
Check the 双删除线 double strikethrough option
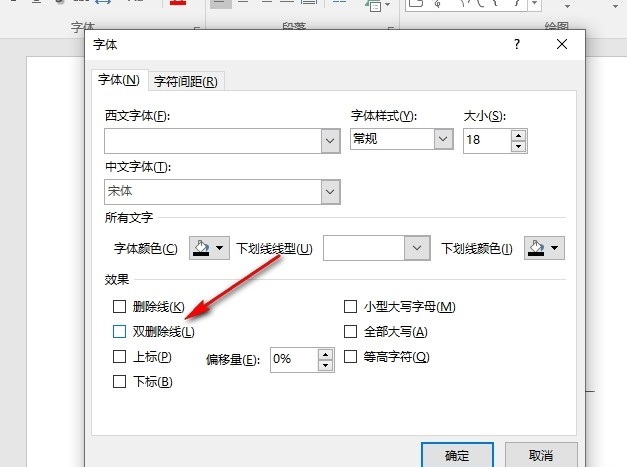tap(120, 331)
